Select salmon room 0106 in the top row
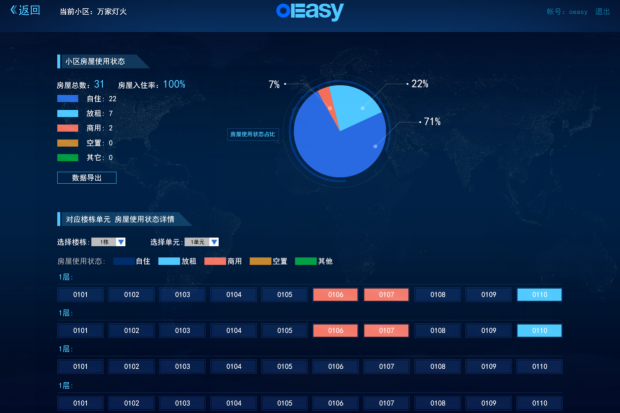The image size is (620, 413). (335, 295)
